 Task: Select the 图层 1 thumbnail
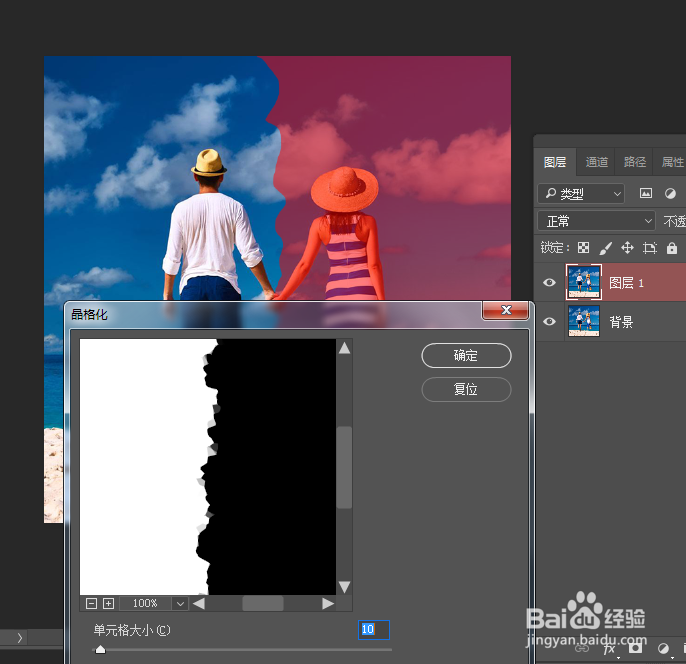pos(584,282)
